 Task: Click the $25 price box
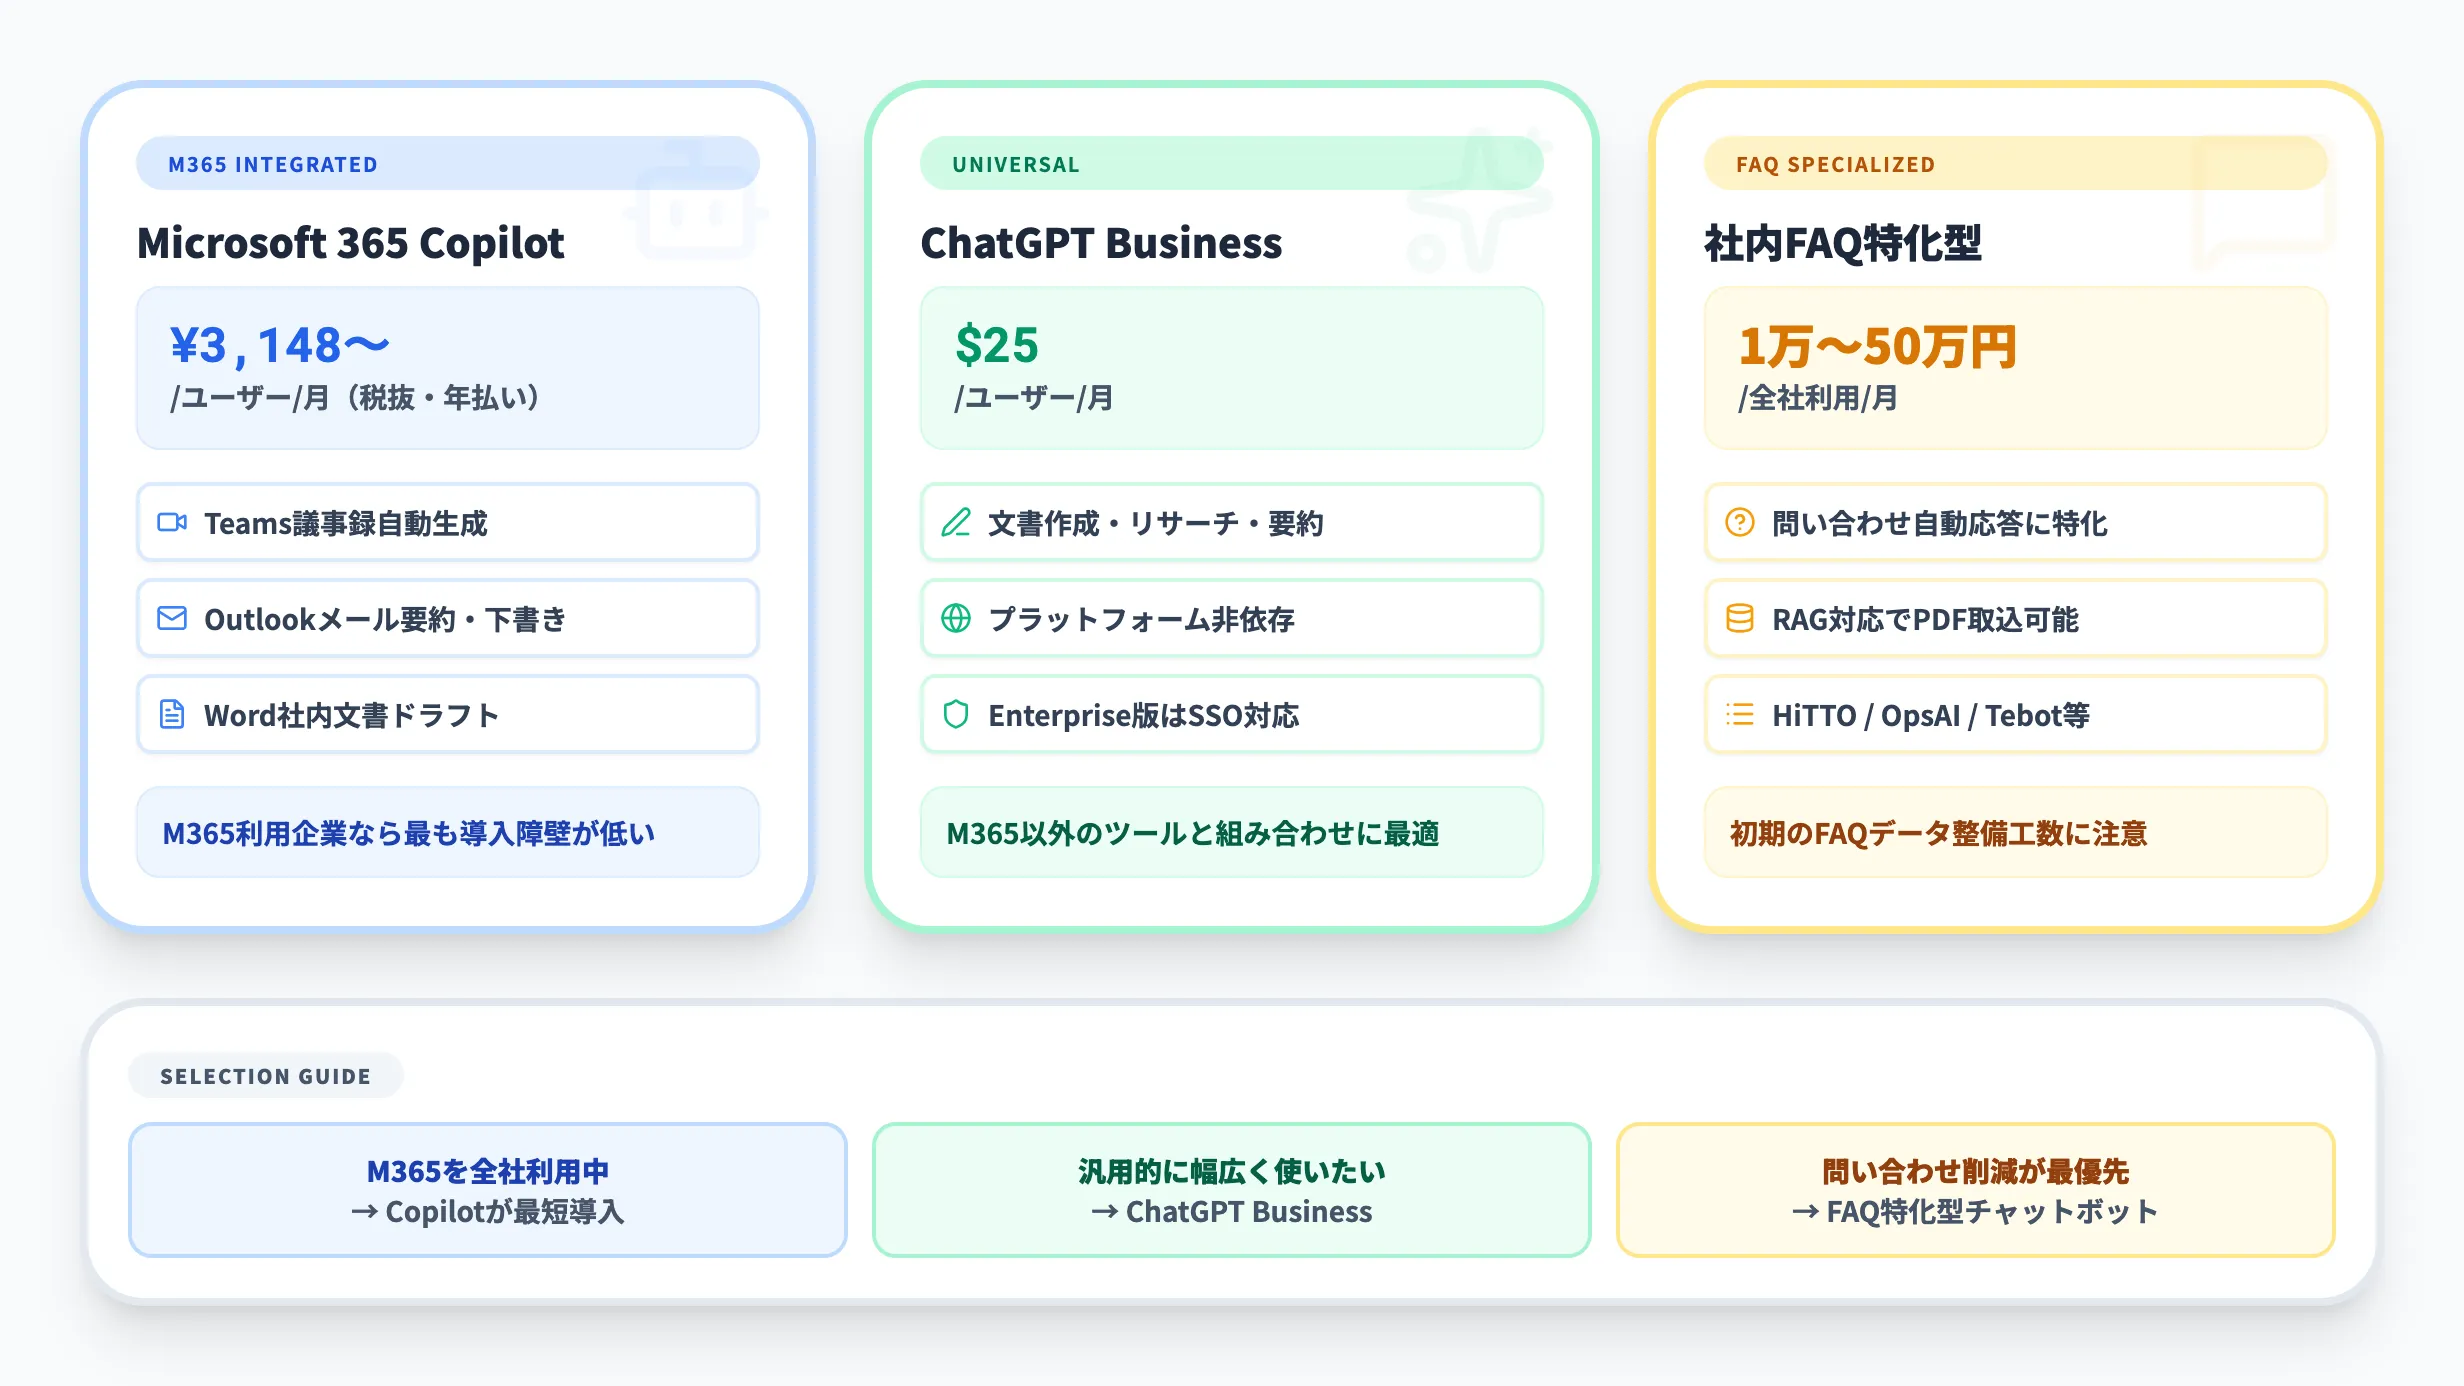click(x=1231, y=368)
